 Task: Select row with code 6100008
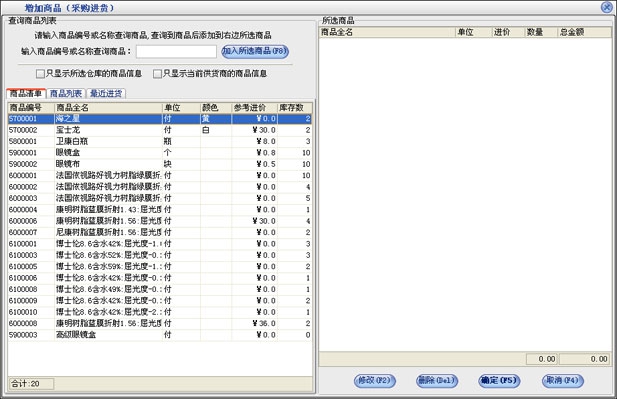[160, 290]
